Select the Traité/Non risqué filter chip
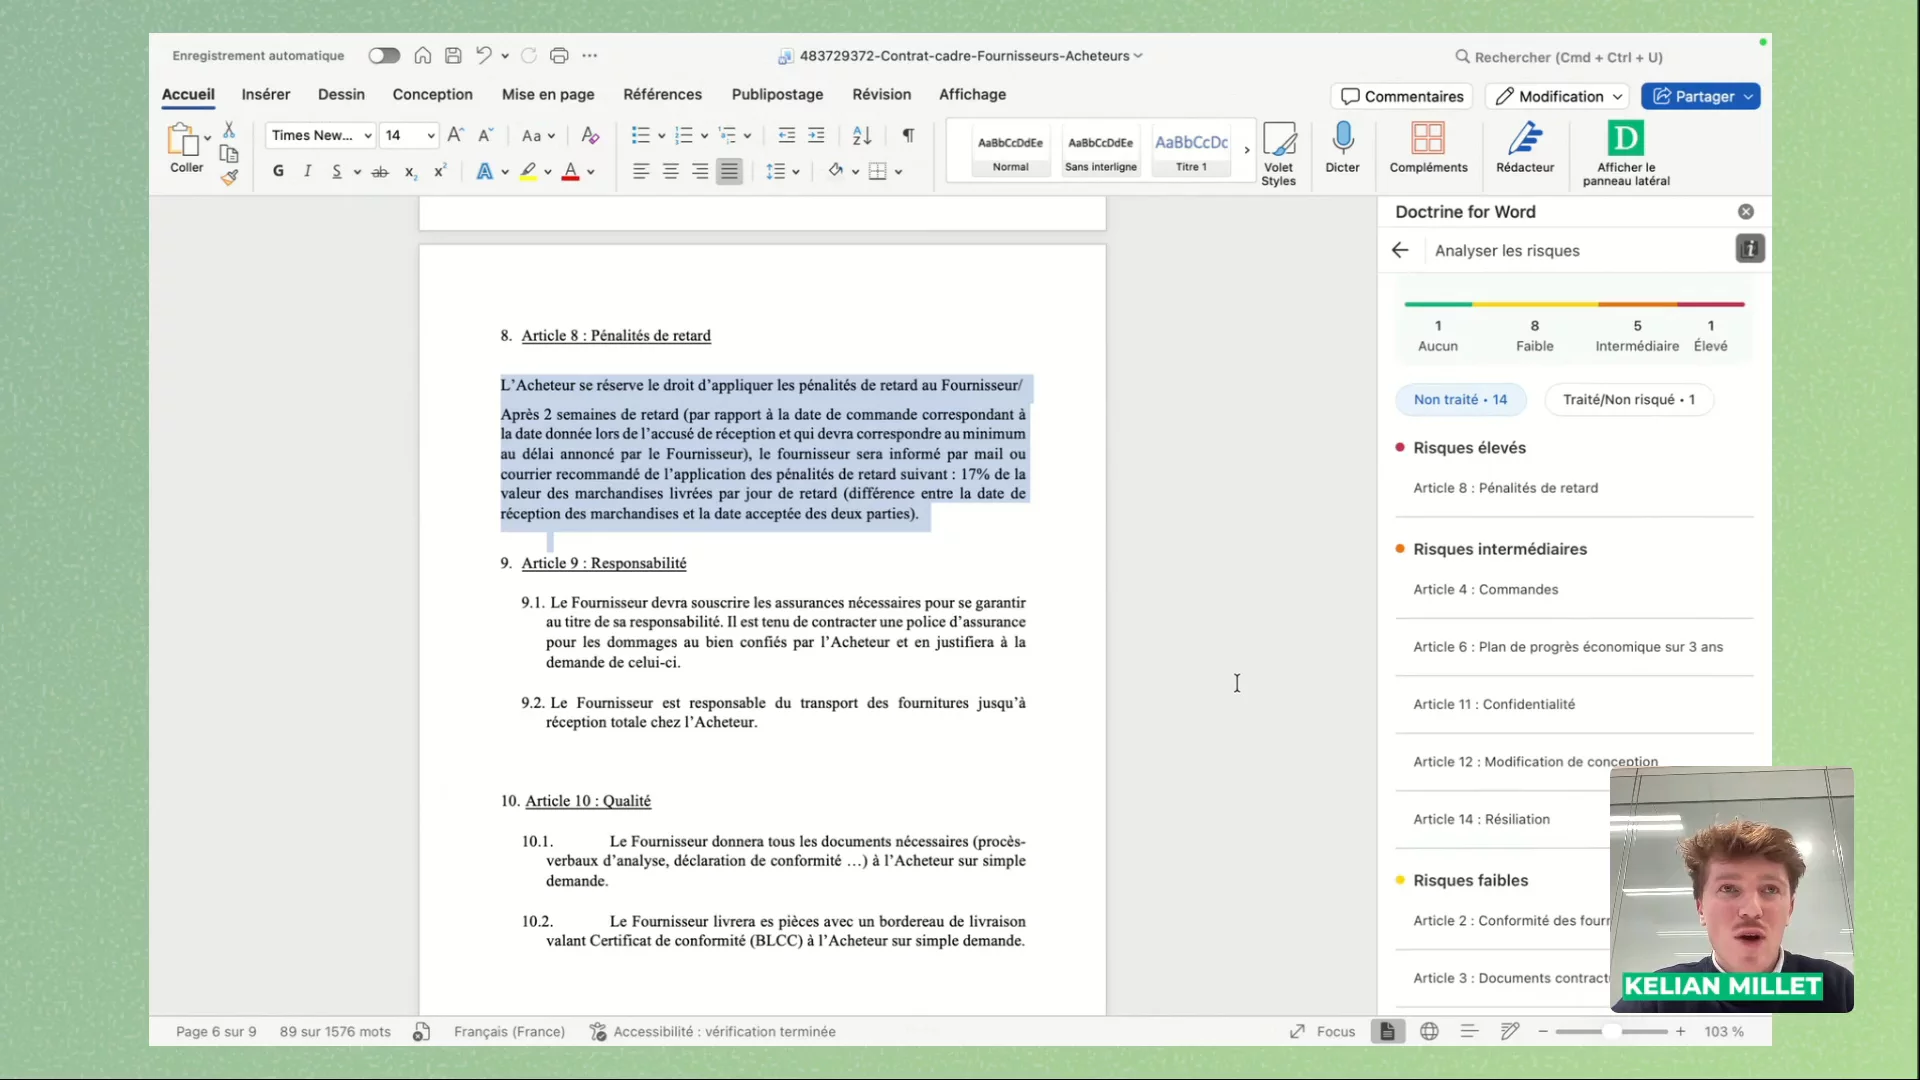Screen dimensions: 1920x1080 tap(1628, 399)
